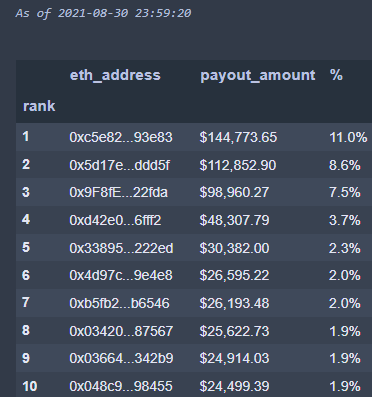Select address 0x5d17e...ddd5f

click(119, 165)
